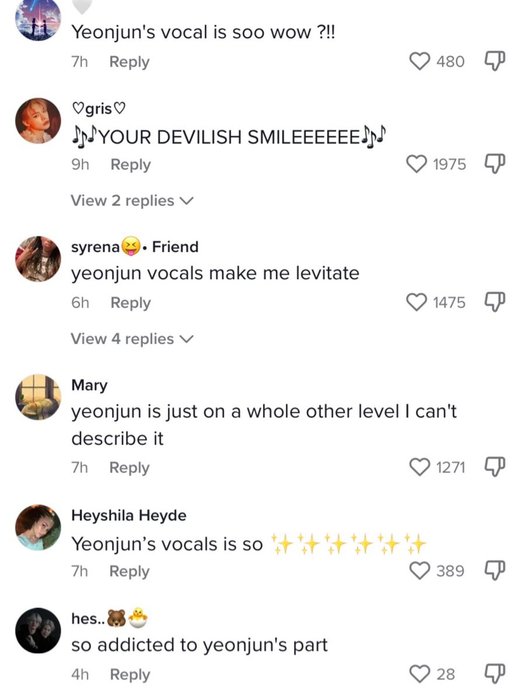Like syrena's levitate comment heart
This screenshot has height=700, width=525.
(x=417, y=302)
